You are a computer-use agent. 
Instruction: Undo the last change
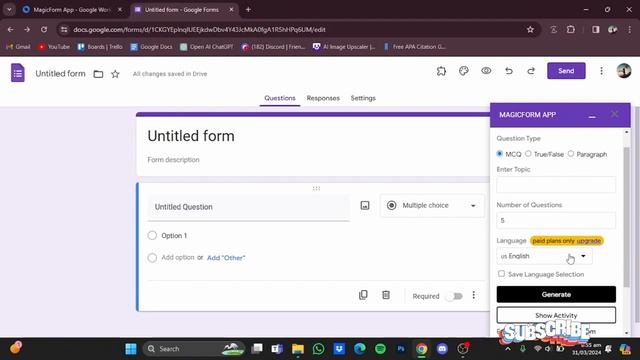[x=509, y=71]
